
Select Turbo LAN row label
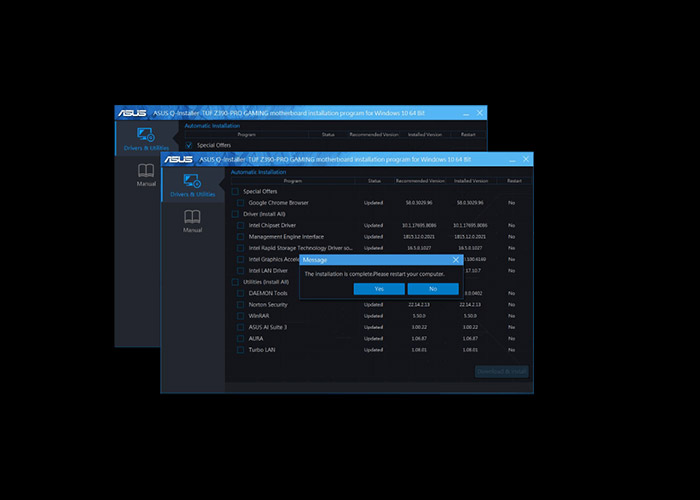pyautogui.click(x=262, y=350)
